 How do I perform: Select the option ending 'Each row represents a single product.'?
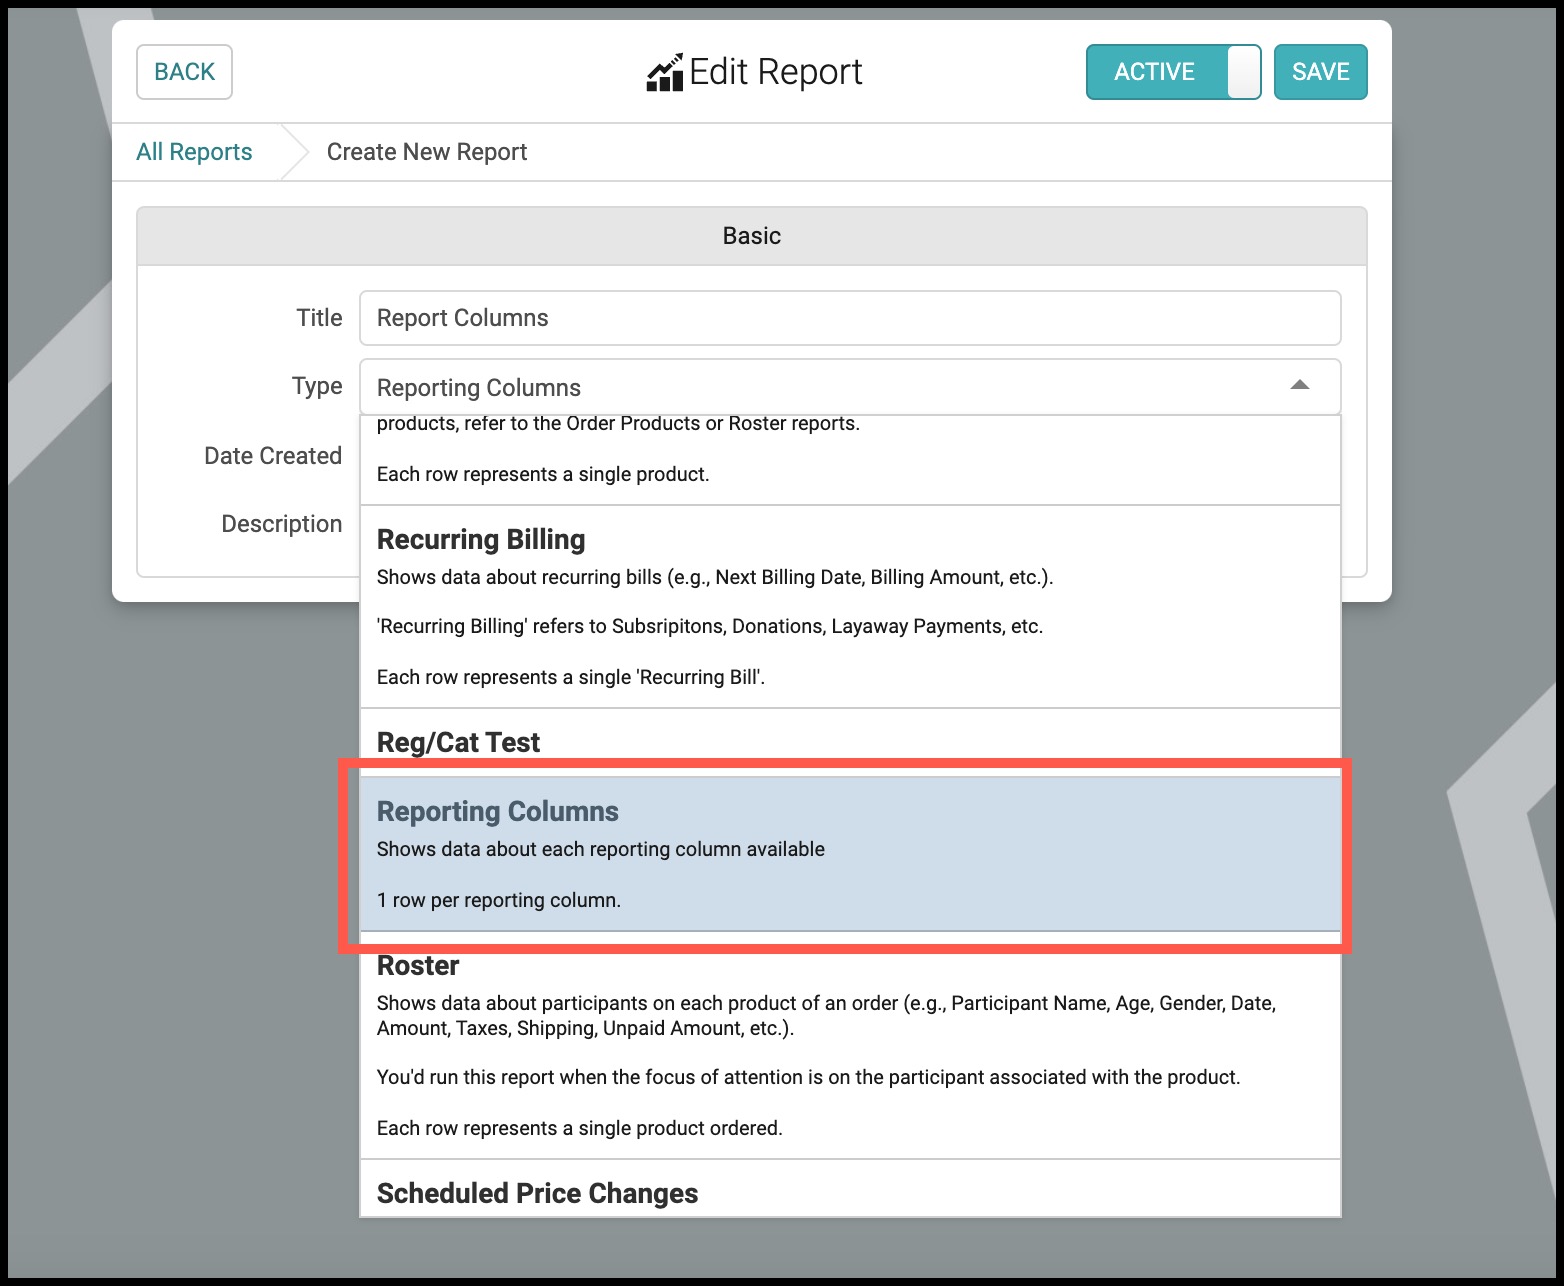(850, 460)
